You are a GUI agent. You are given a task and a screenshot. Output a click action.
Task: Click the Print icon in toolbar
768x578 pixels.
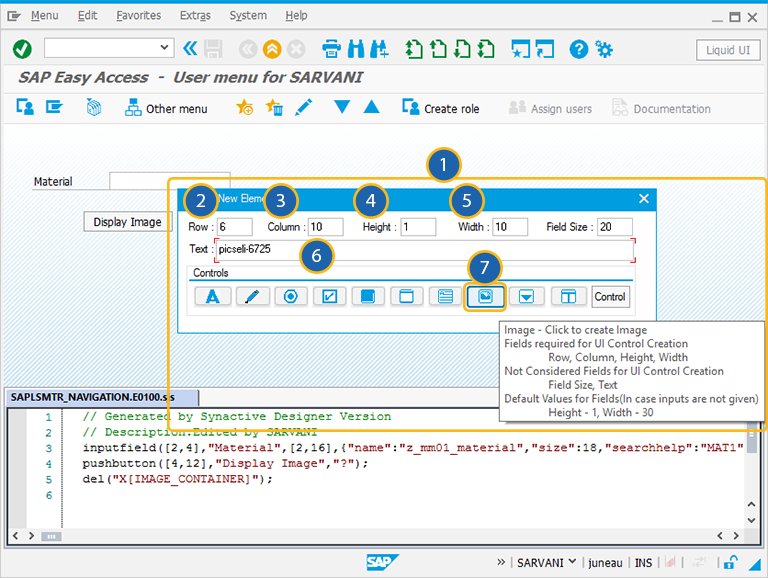pos(331,49)
